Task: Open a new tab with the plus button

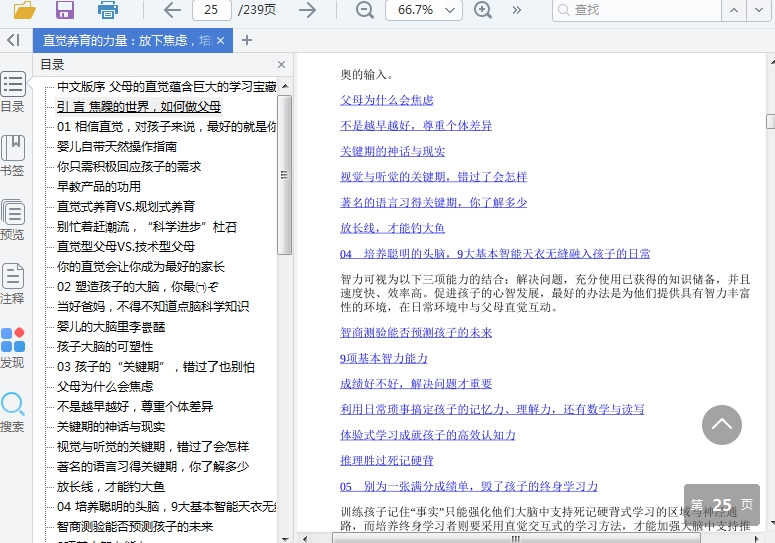Action: point(247,41)
